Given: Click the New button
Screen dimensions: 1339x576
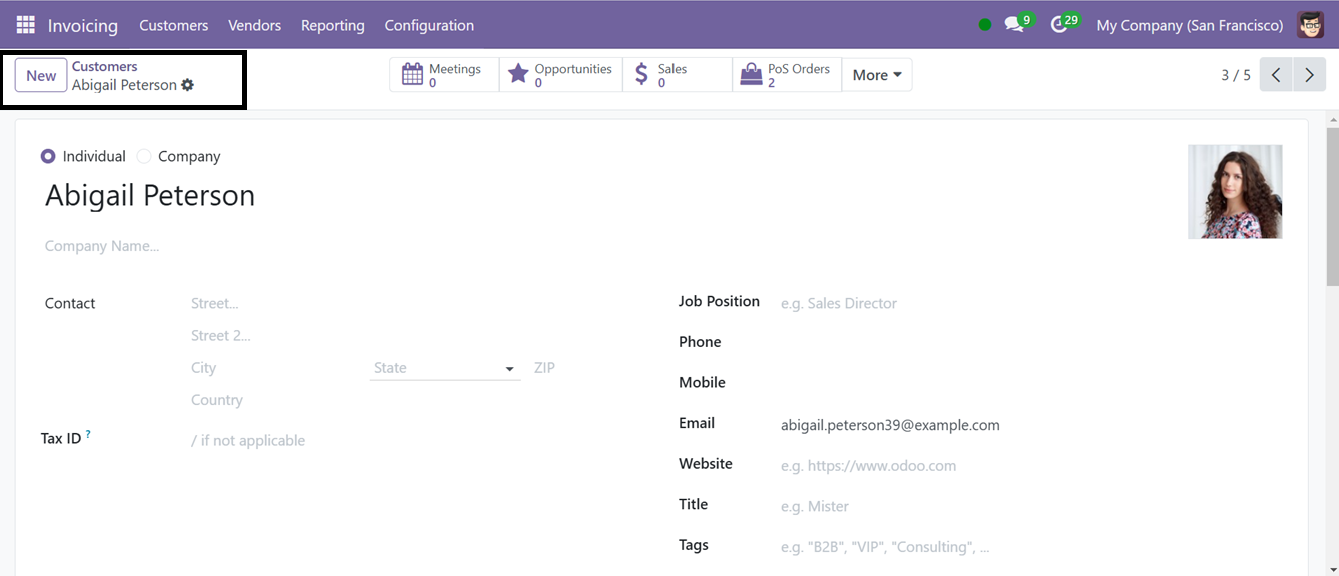Looking at the screenshot, I should pyautogui.click(x=41, y=75).
